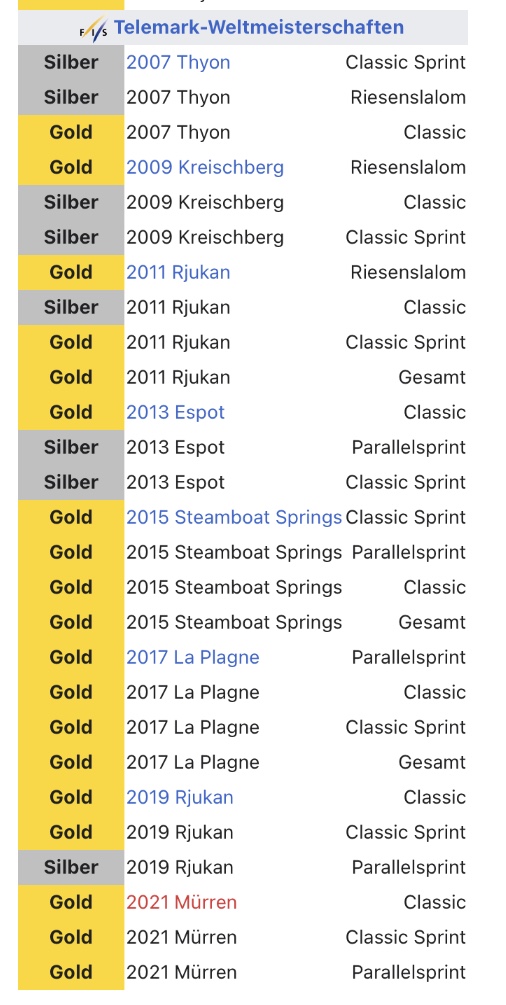Click Silber cell for 2007 Thyon Riesenslalom
Image resolution: width=506 pixels, height=1005 pixels.
click(71, 97)
